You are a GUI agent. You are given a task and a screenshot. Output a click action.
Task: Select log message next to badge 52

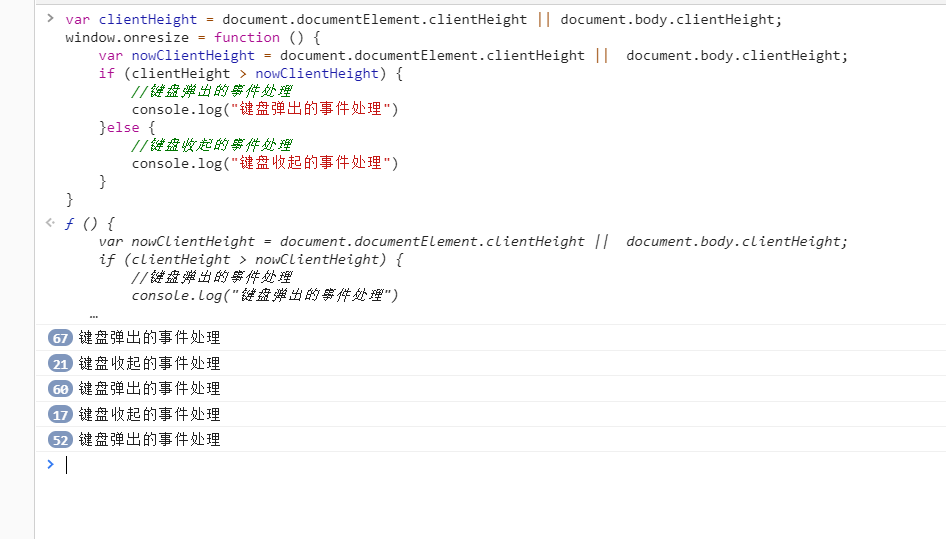(149, 439)
